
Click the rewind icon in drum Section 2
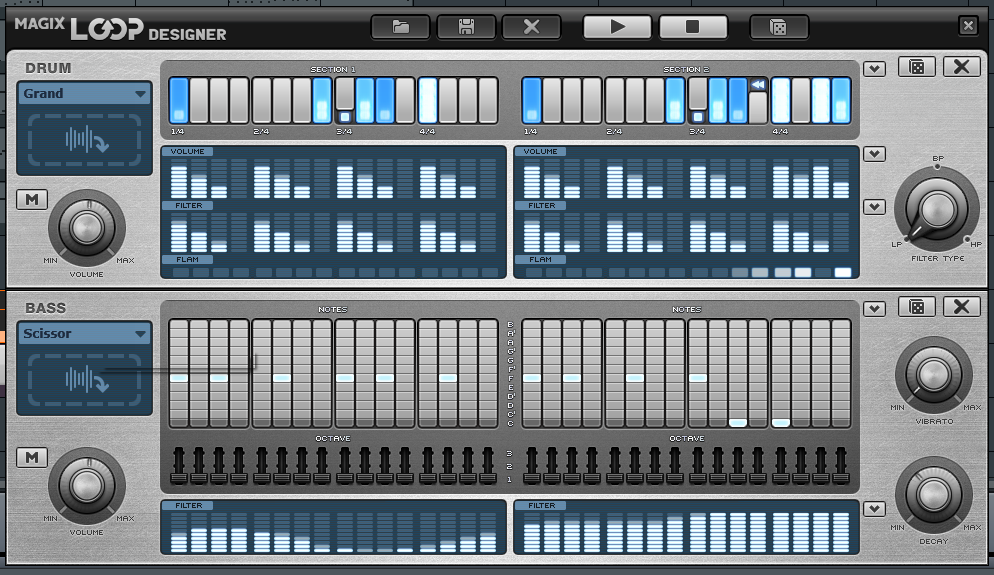click(758, 85)
